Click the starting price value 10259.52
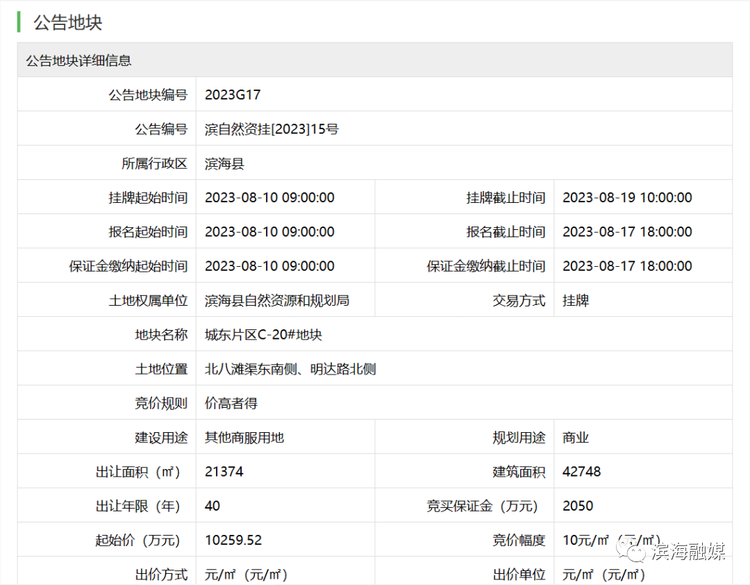The width and height of the screenshot is (750, 585). (x=233, y=540)
